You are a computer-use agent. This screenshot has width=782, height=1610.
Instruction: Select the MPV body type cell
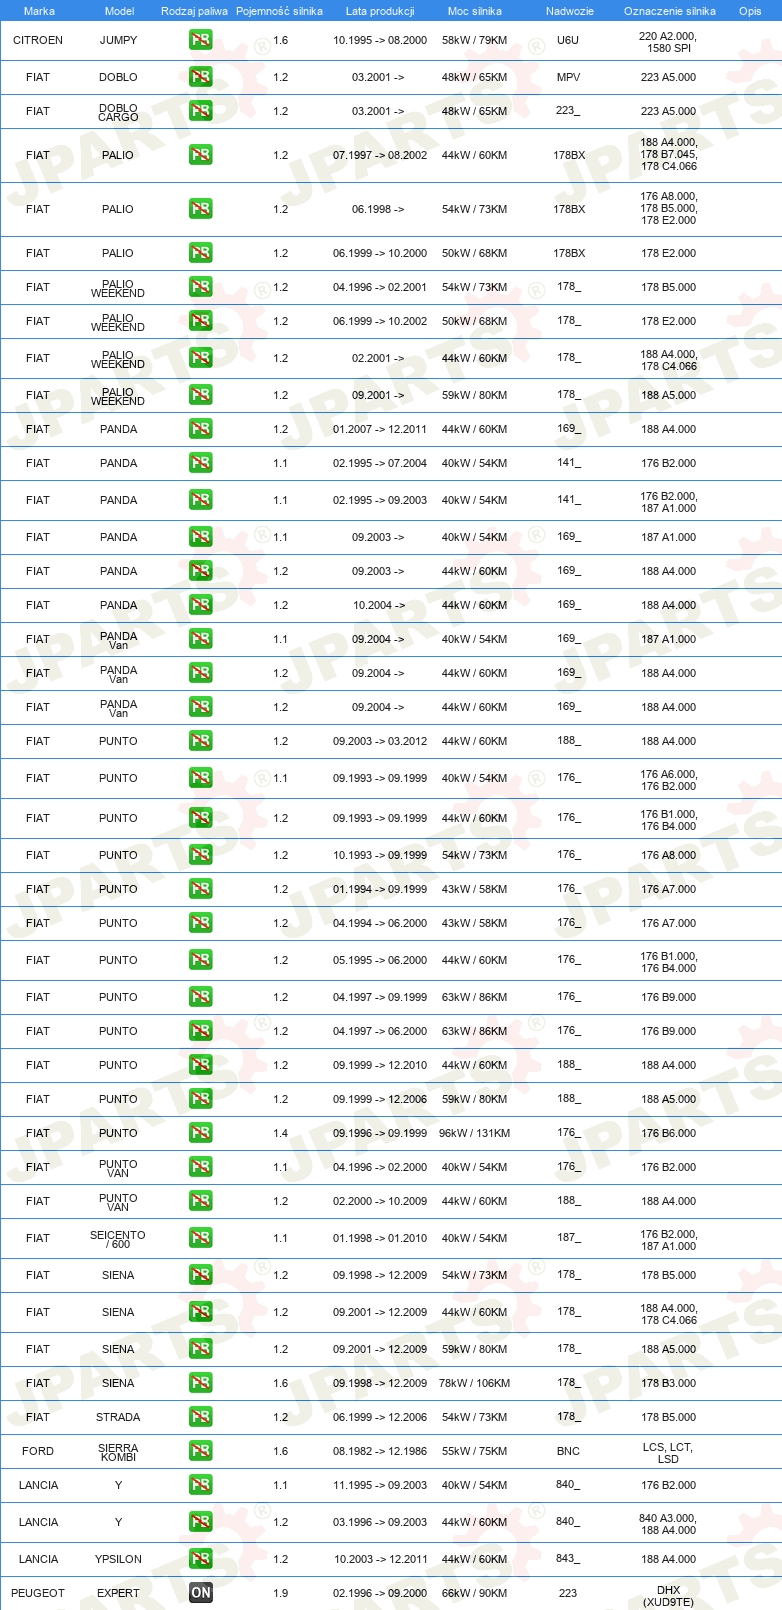click(x=568, y=77)
